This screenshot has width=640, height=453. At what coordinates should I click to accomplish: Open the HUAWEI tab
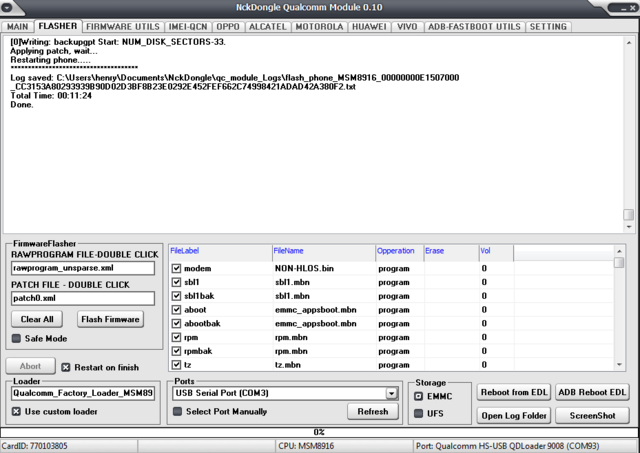(369, 27)
